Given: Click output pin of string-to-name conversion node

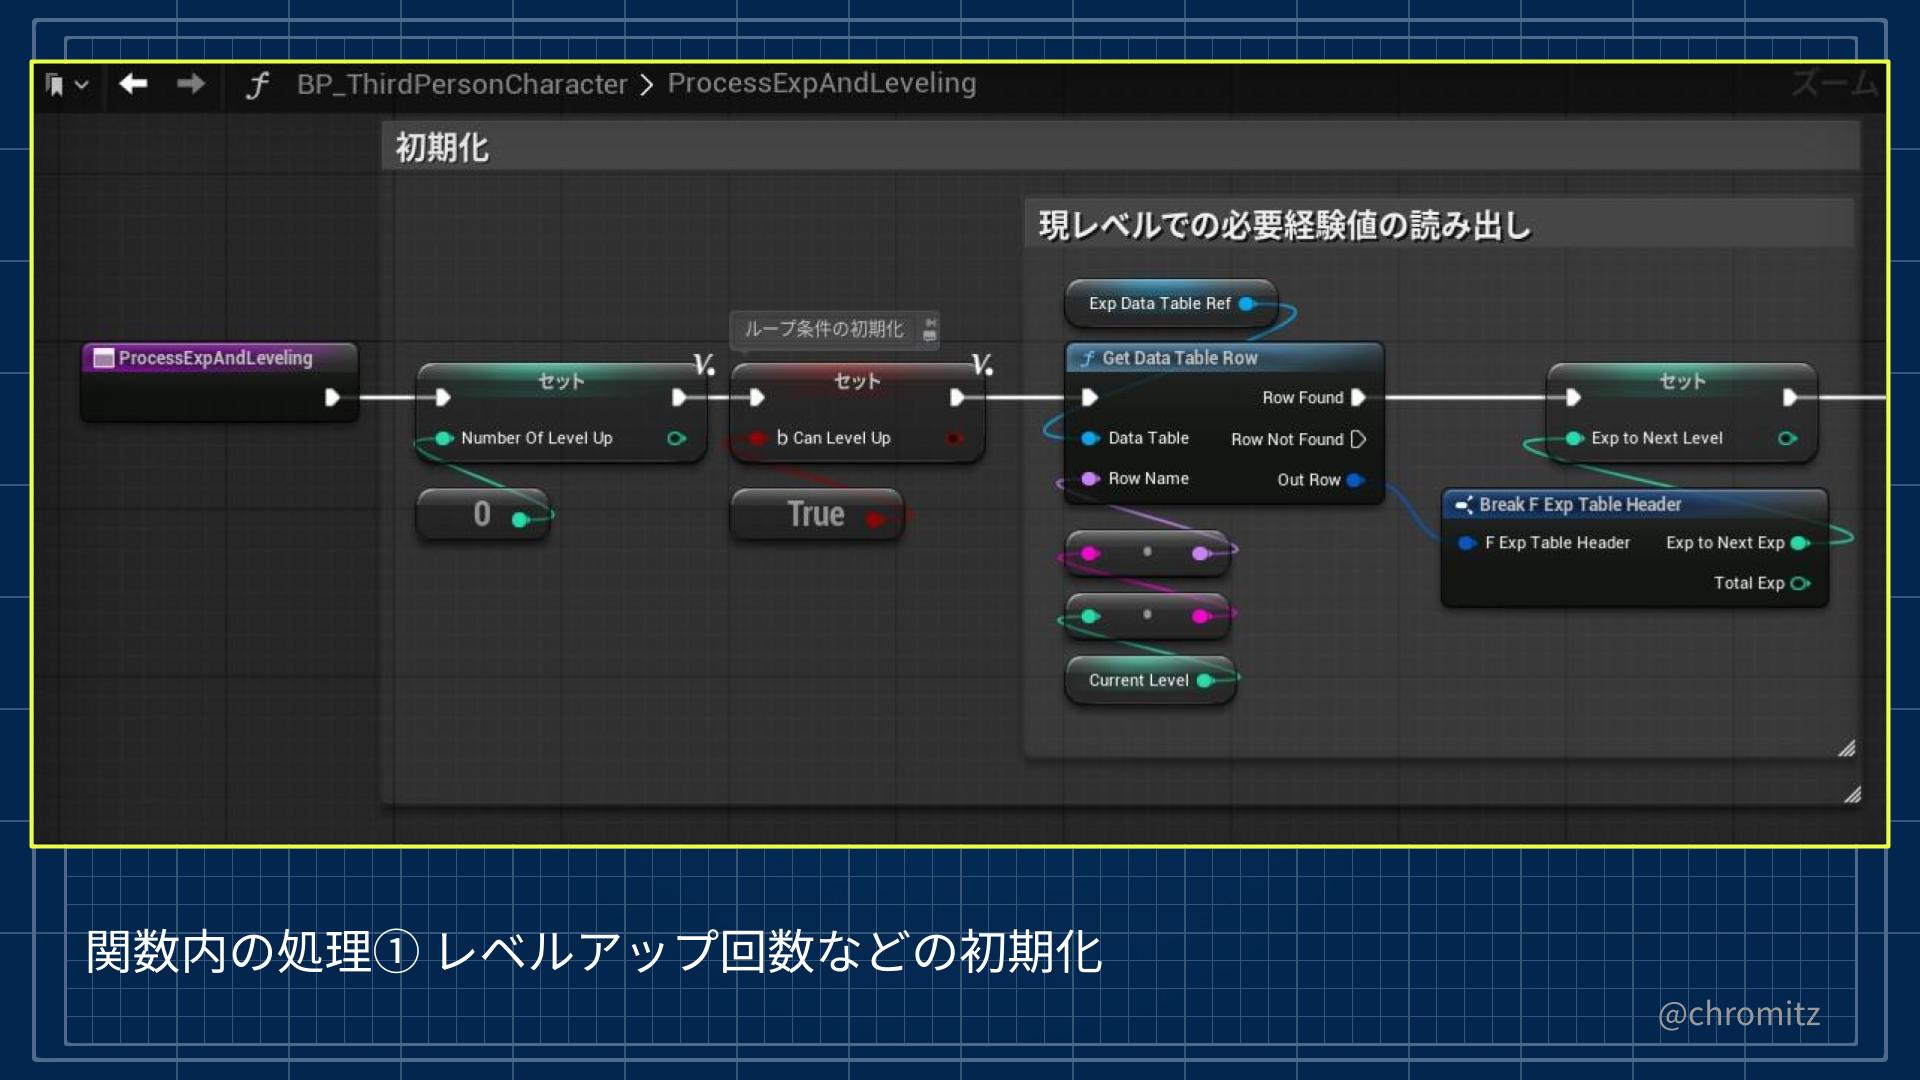Looking at the screenshot, I should pyautogui.click(x=1201, y=554).
